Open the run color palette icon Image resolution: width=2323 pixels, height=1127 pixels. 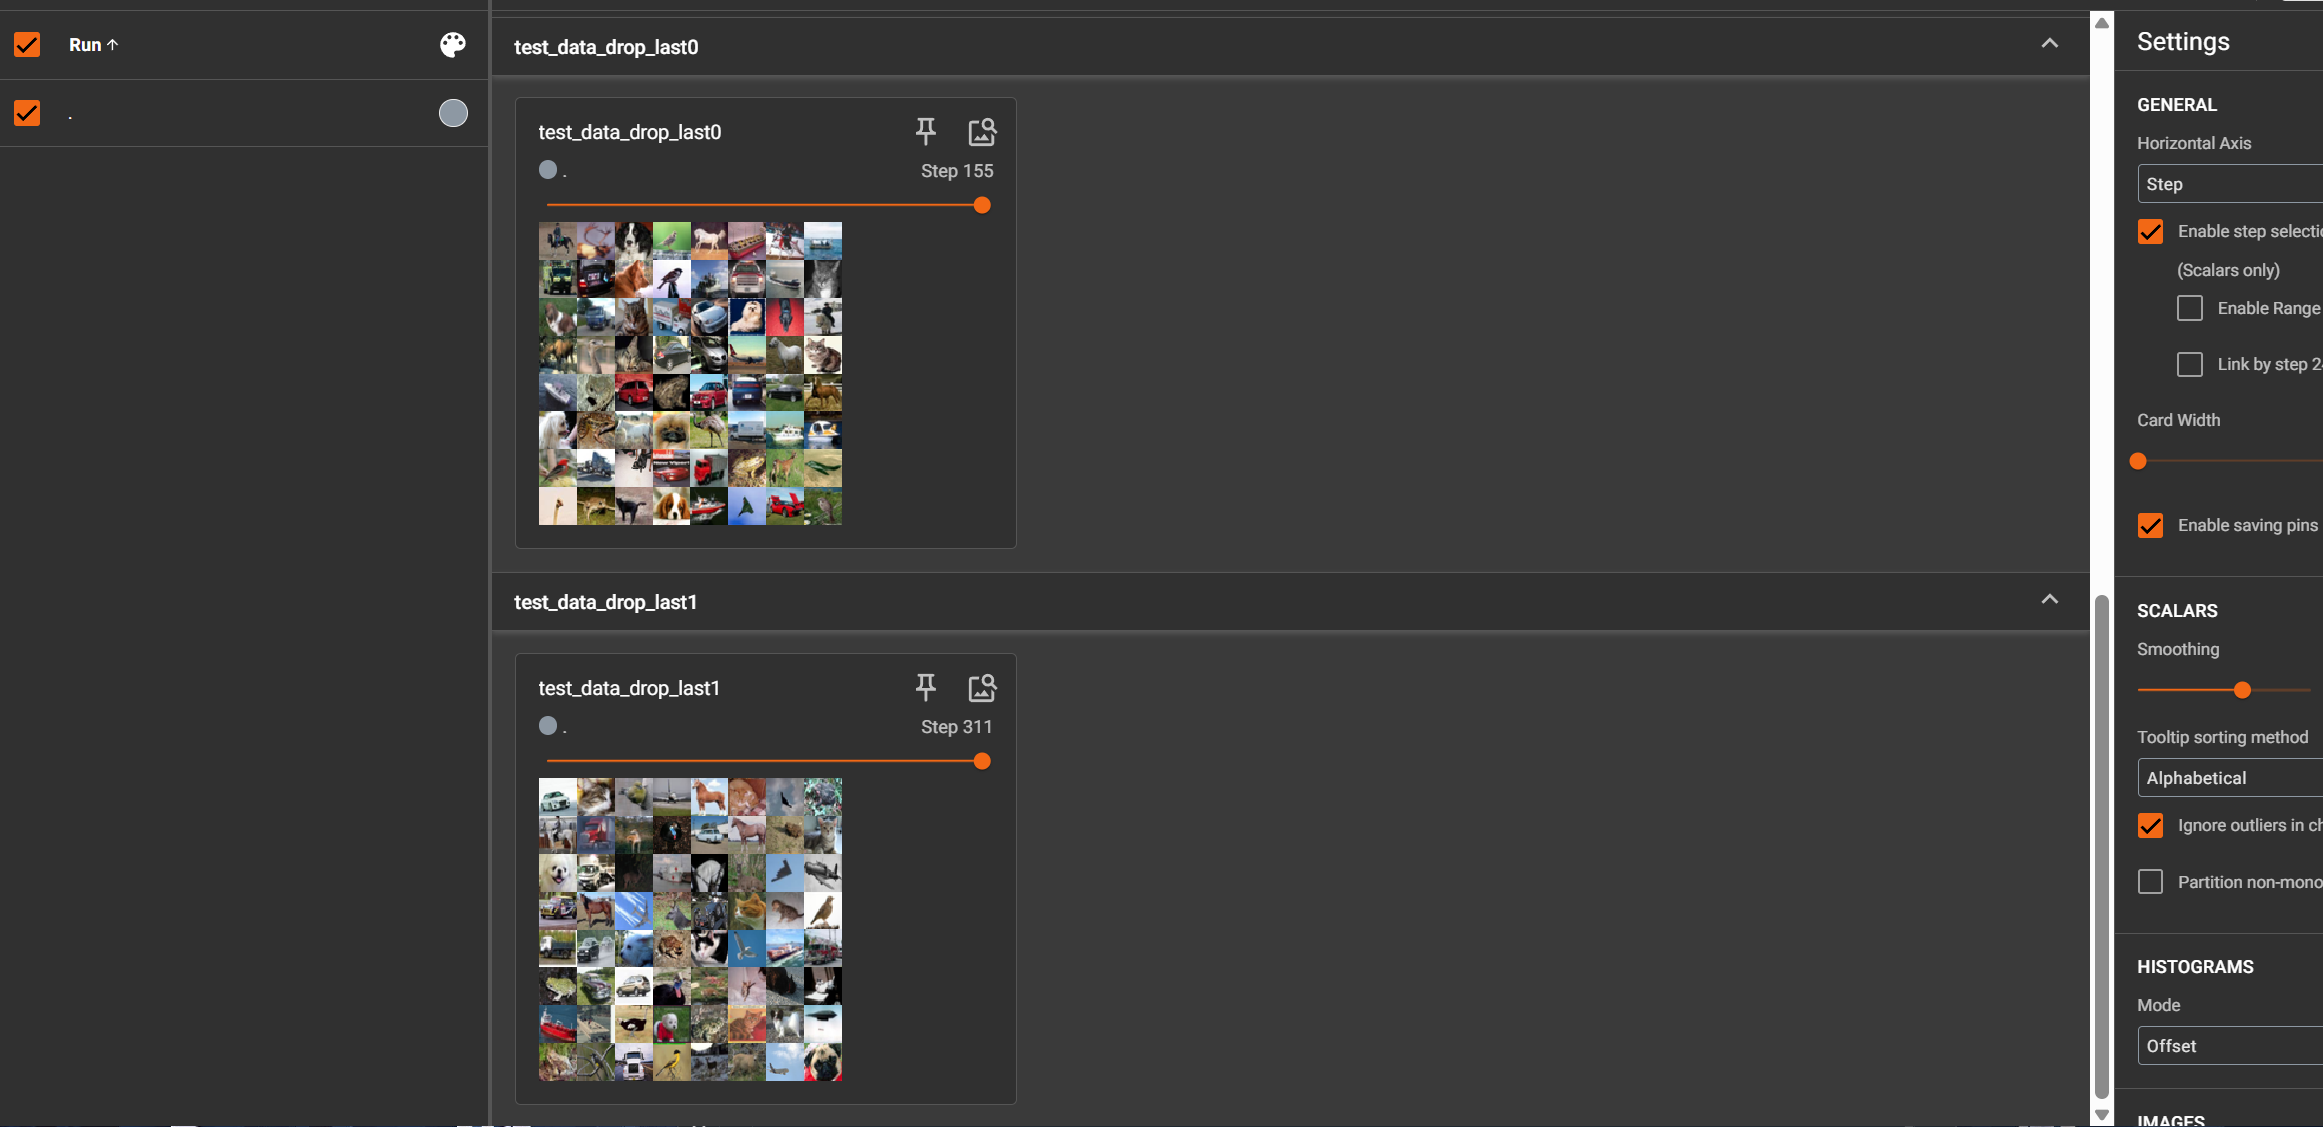(x=453, y=45)
